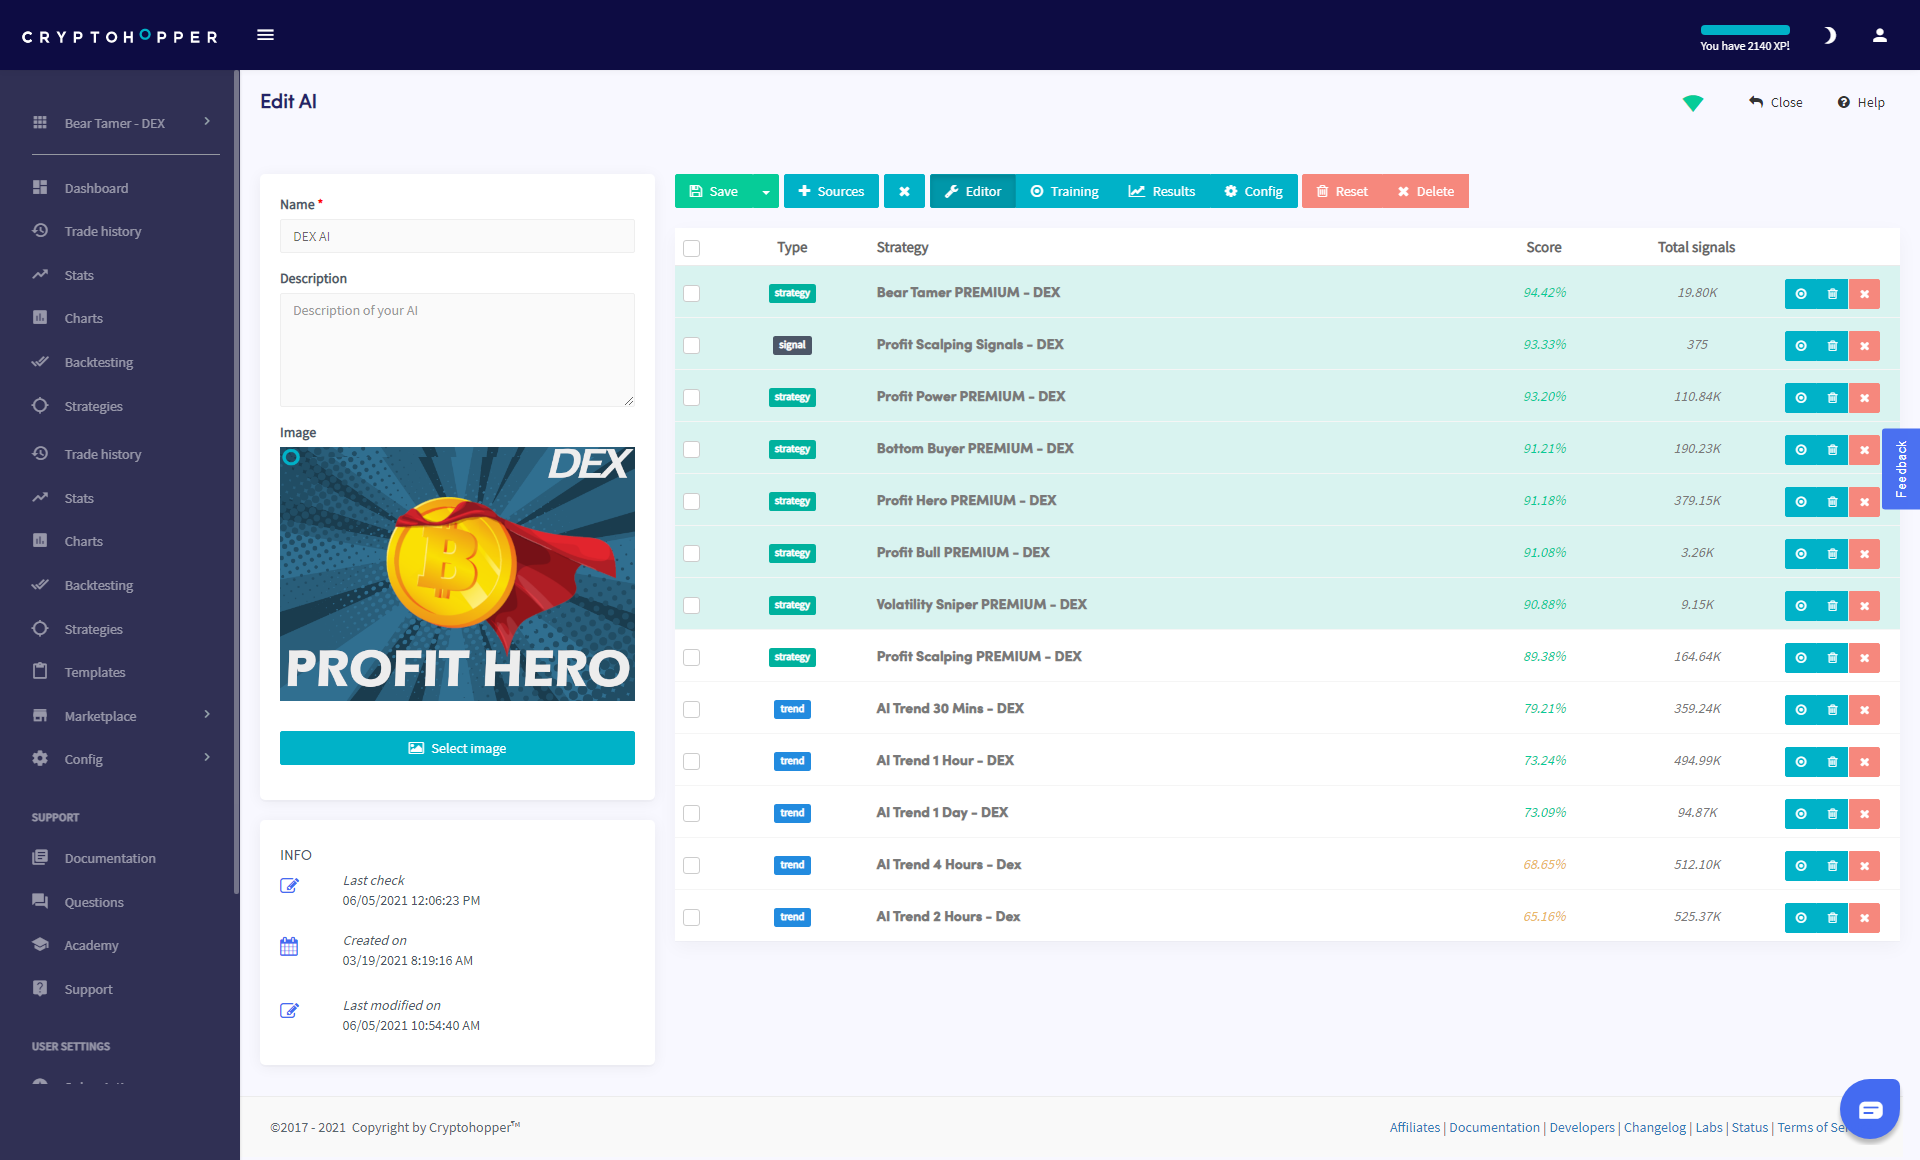Switch to the Training tab
The height and width of the screenshot is (1160, 1920).
coord(1065,191)
